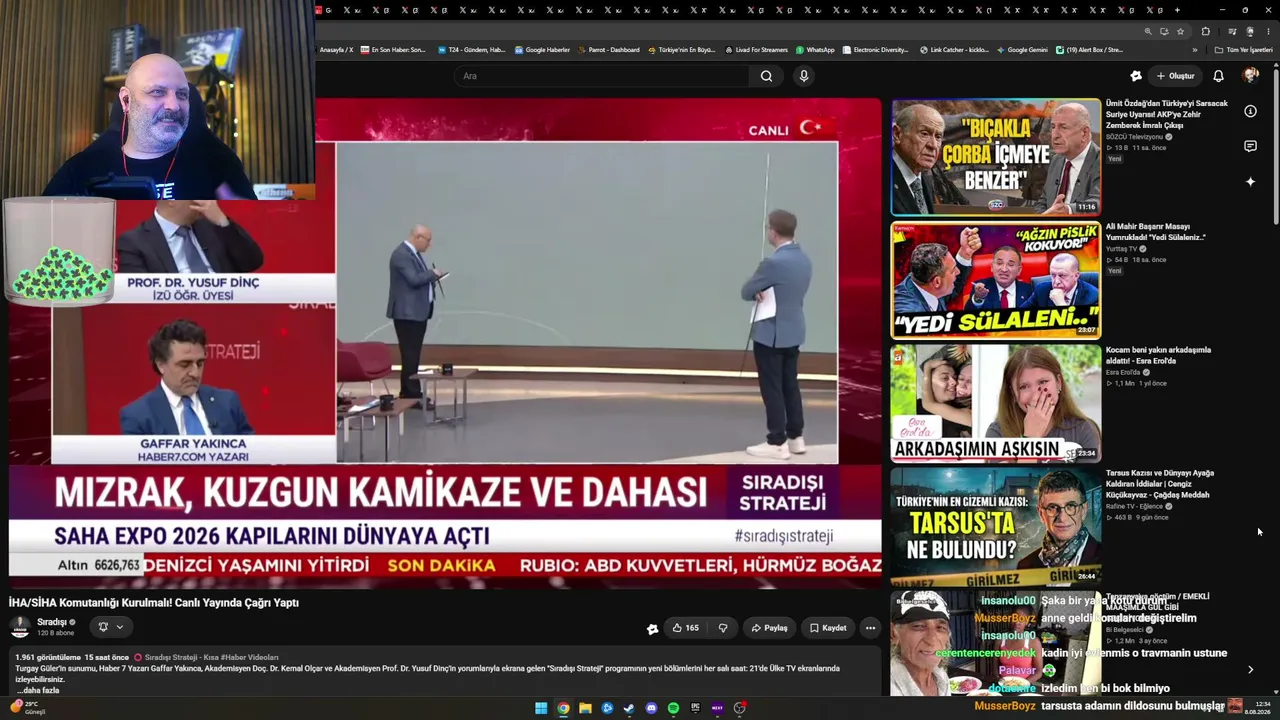Open the 'Tarsus Kazısı ve Dünyayı Ayağa' title
This screenshot has height=720, width=1280.
pos(1160,484)
